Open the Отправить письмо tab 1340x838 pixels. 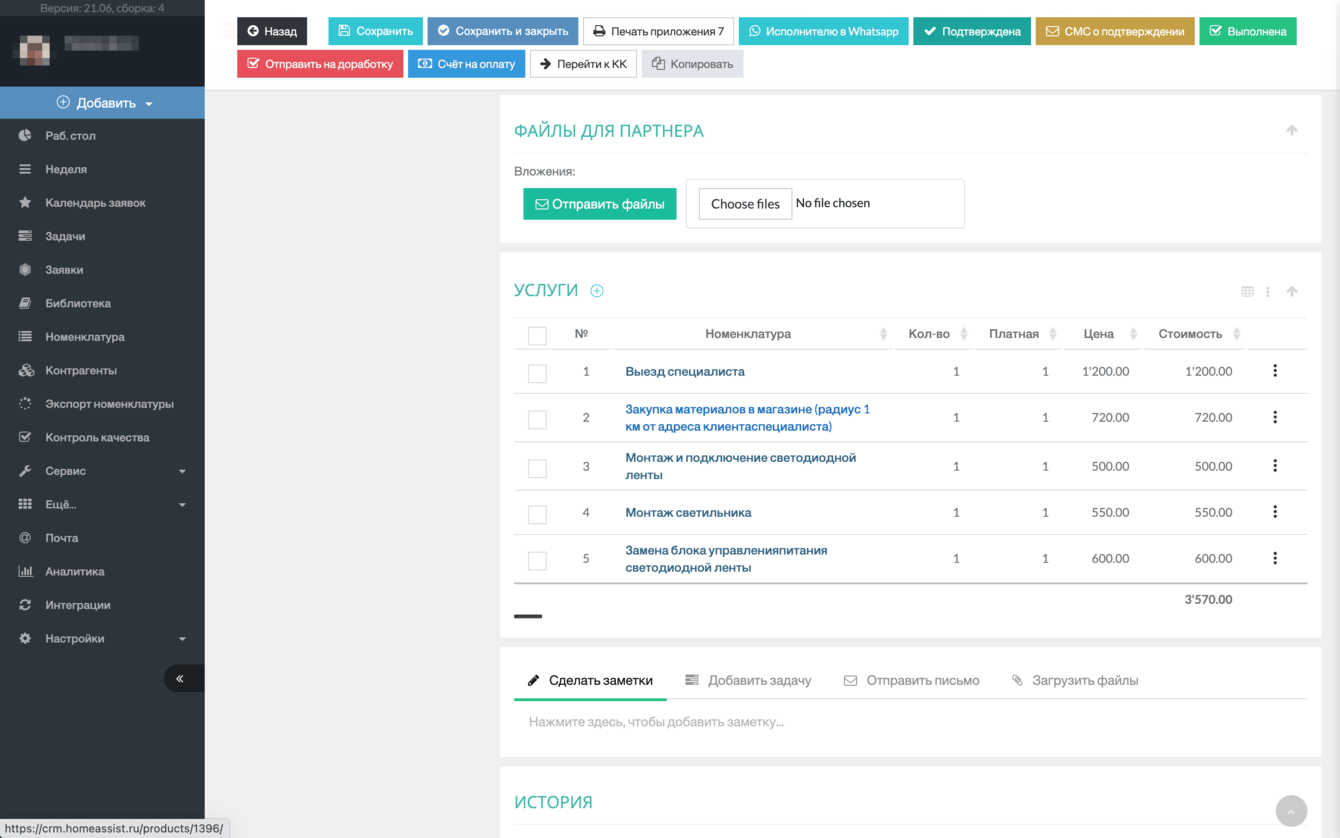(x=911, y=680)
